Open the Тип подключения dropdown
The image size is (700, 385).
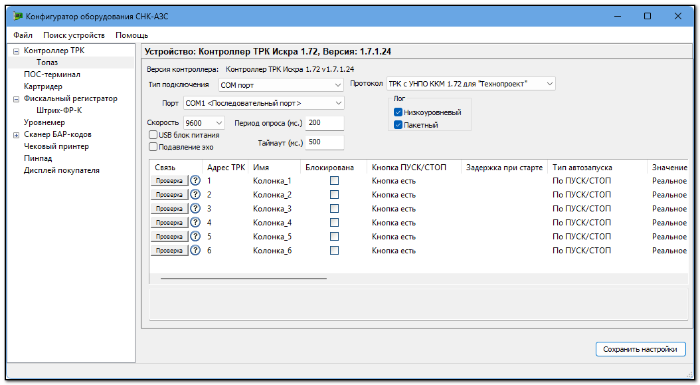[281, 85]
